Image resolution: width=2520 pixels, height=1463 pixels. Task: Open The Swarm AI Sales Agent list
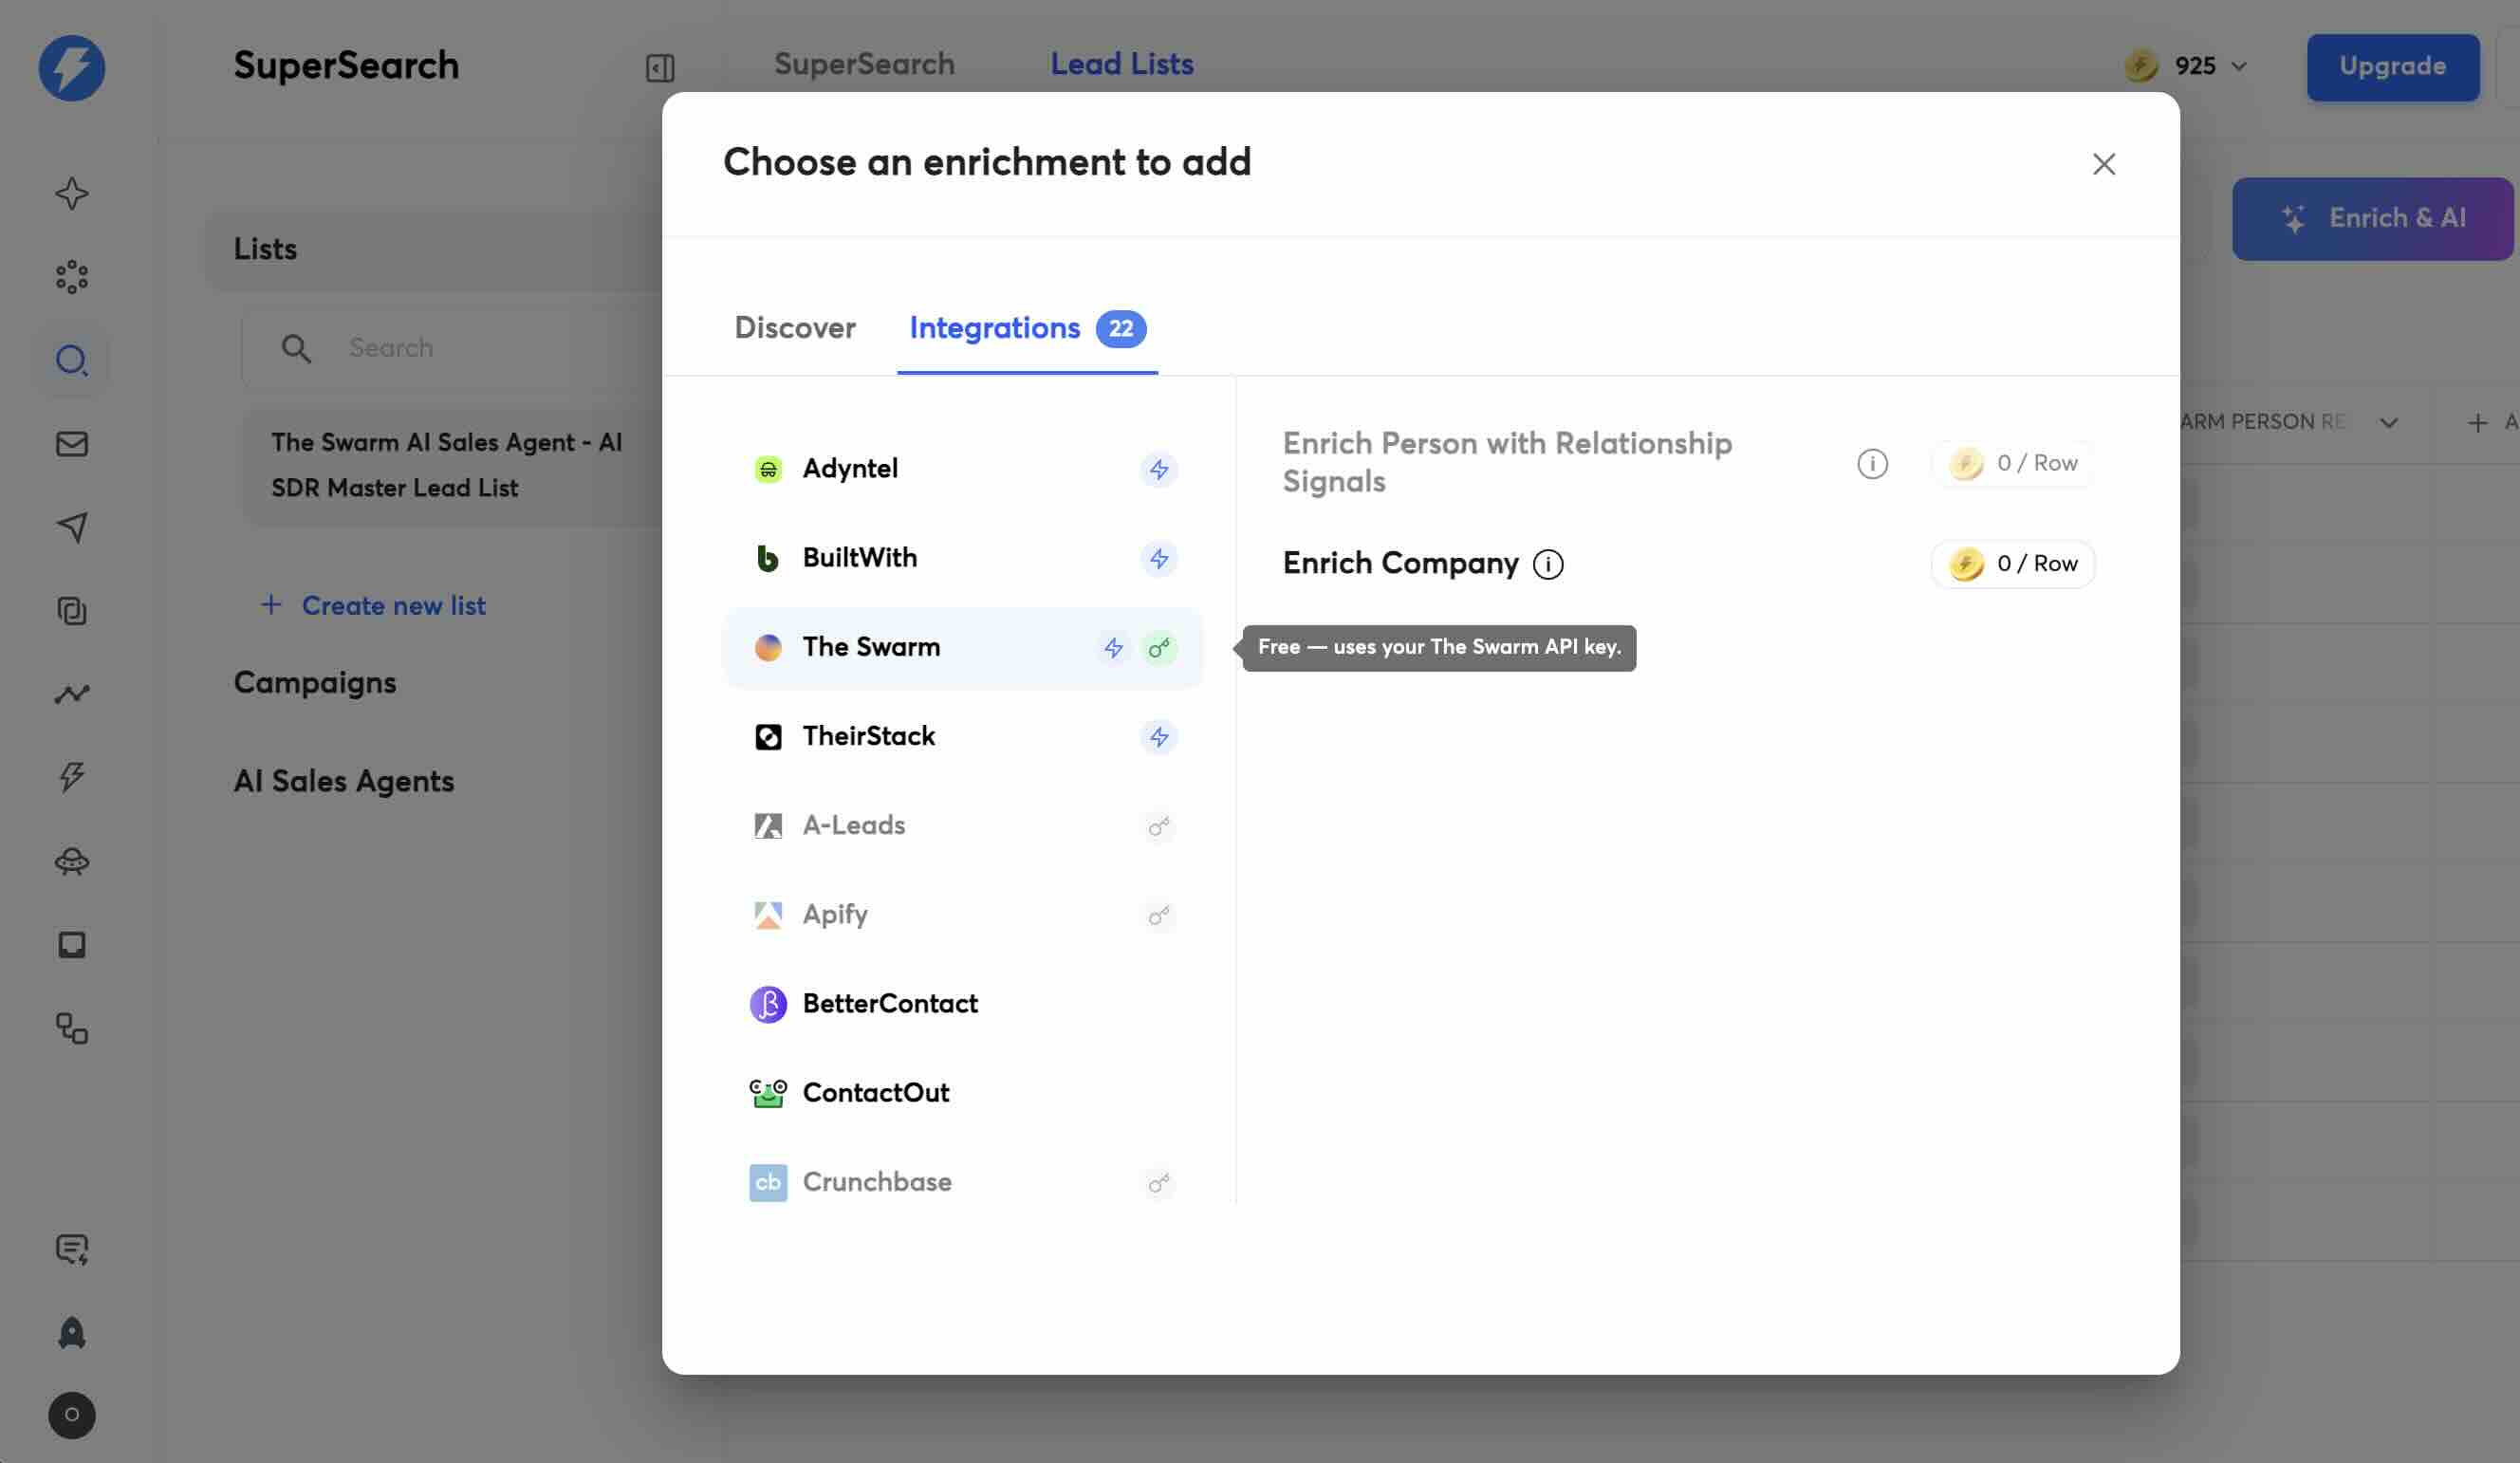pos(452,465)
